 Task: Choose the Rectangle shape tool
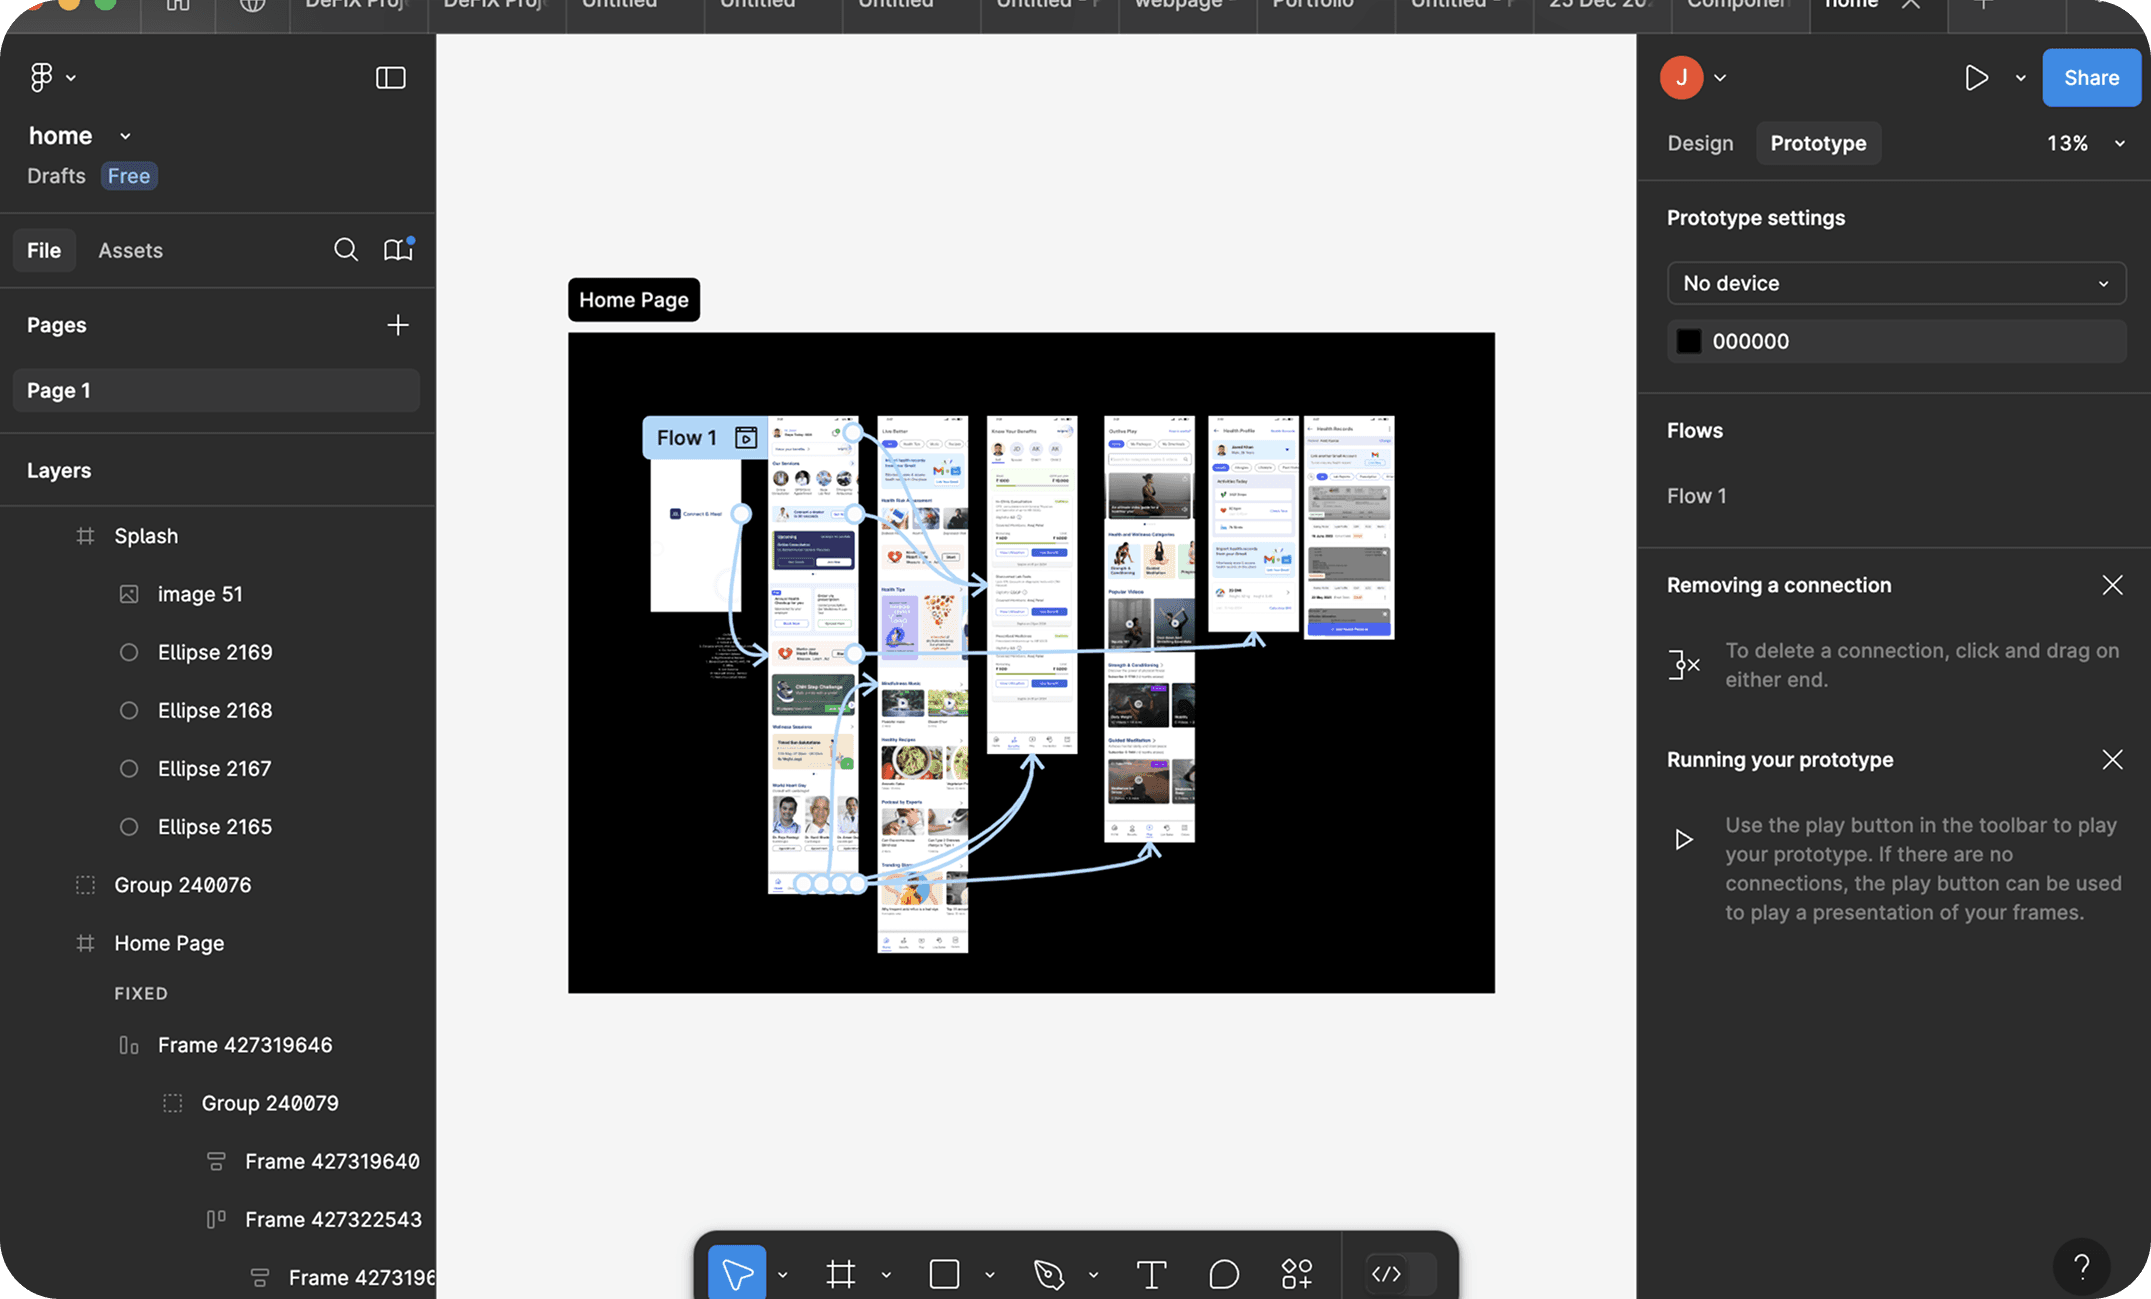(944, 1273)
